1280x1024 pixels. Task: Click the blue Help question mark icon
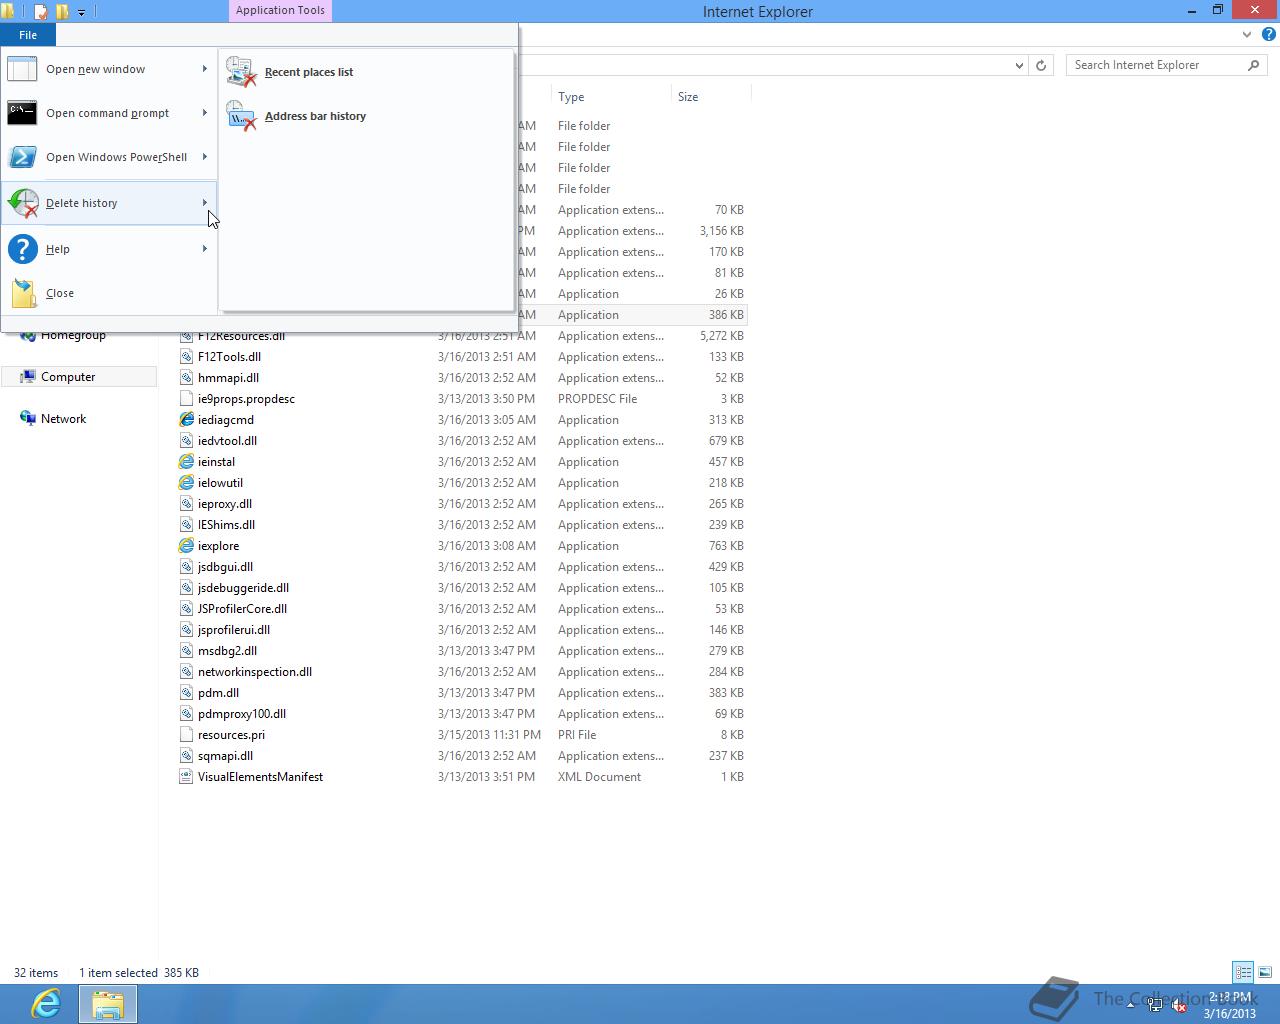pos(22,249)
